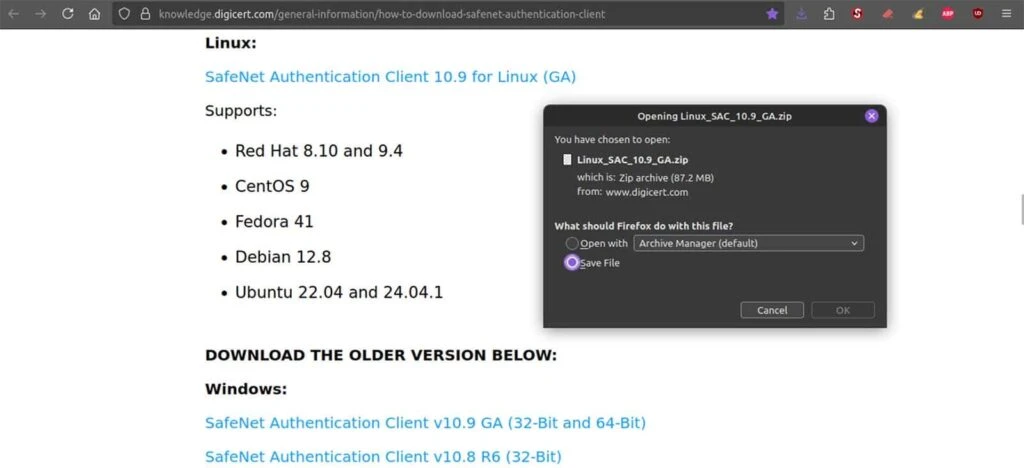This screenshot has width=1024, height=468.
Task: Click the Ubuntu 22.04 and 24.04.1 item
Action: (339, 292)
